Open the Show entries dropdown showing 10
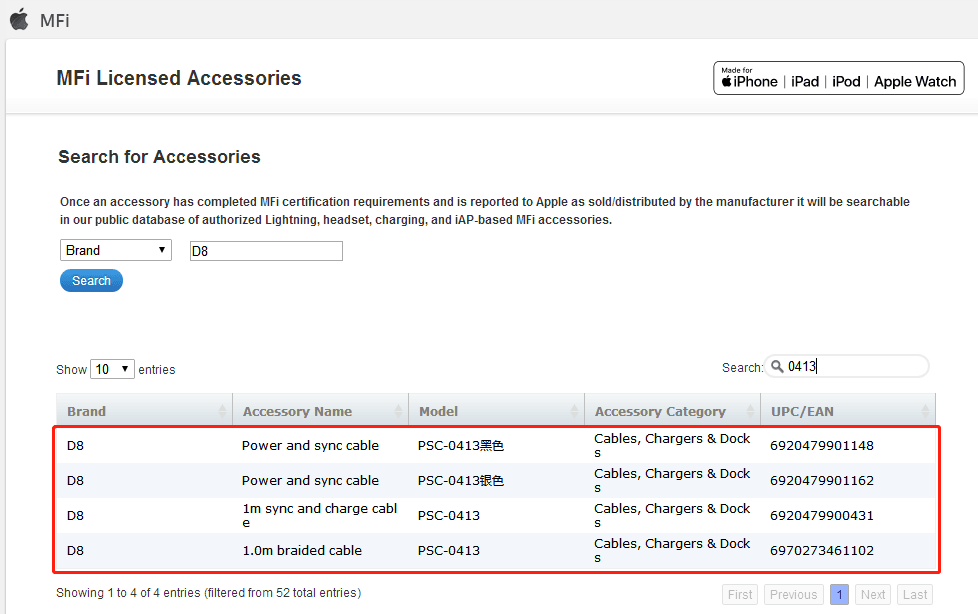Viewport: 978px width, 614px height. (112, 368)
